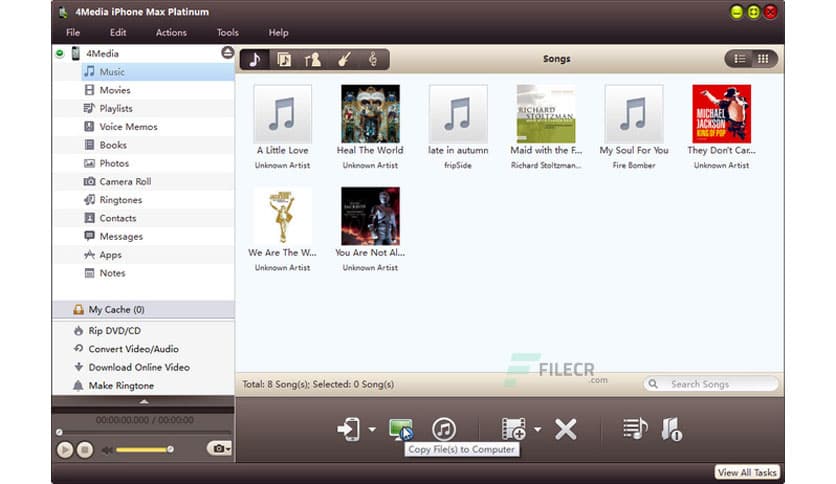Screen dimensions: 836x484
Task: Click Copy File(s) to Device icon
Action: pyautogui.click(x=349, y=429)
